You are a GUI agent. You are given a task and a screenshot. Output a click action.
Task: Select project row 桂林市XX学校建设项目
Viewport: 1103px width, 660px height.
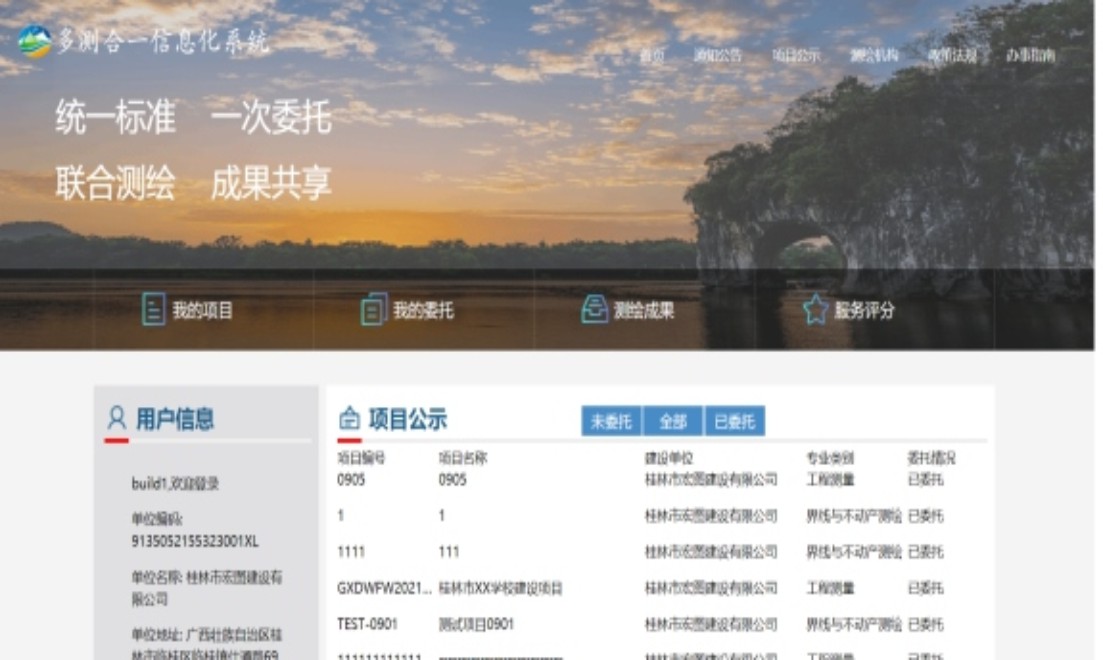point(500,588)
